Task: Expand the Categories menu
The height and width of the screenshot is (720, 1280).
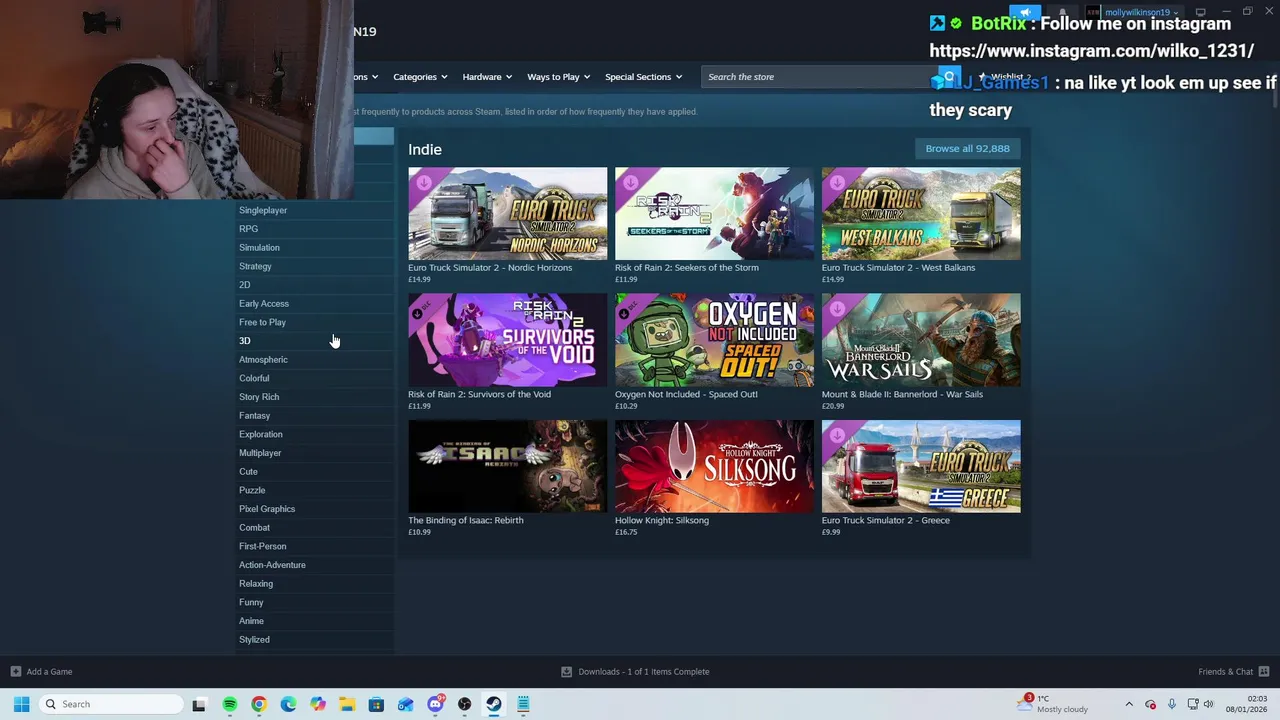Action: [x=419, y=77]
